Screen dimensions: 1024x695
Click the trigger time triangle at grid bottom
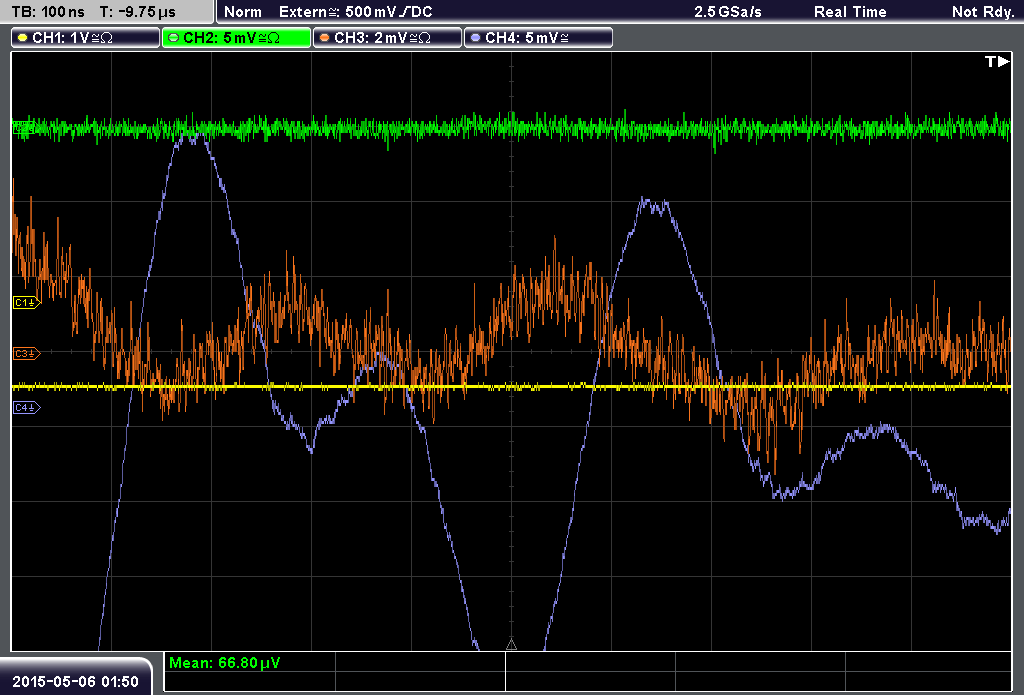(x=511, y=645)
